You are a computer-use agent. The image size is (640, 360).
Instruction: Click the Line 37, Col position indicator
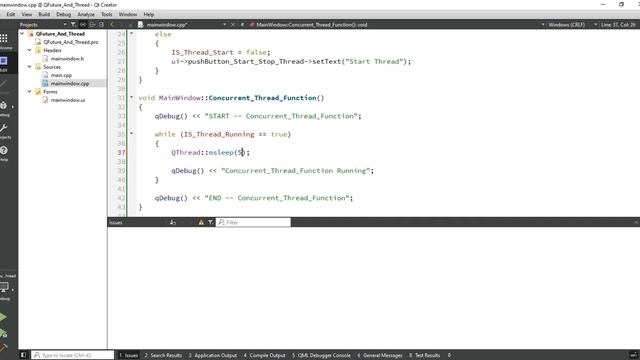(618, 25)
